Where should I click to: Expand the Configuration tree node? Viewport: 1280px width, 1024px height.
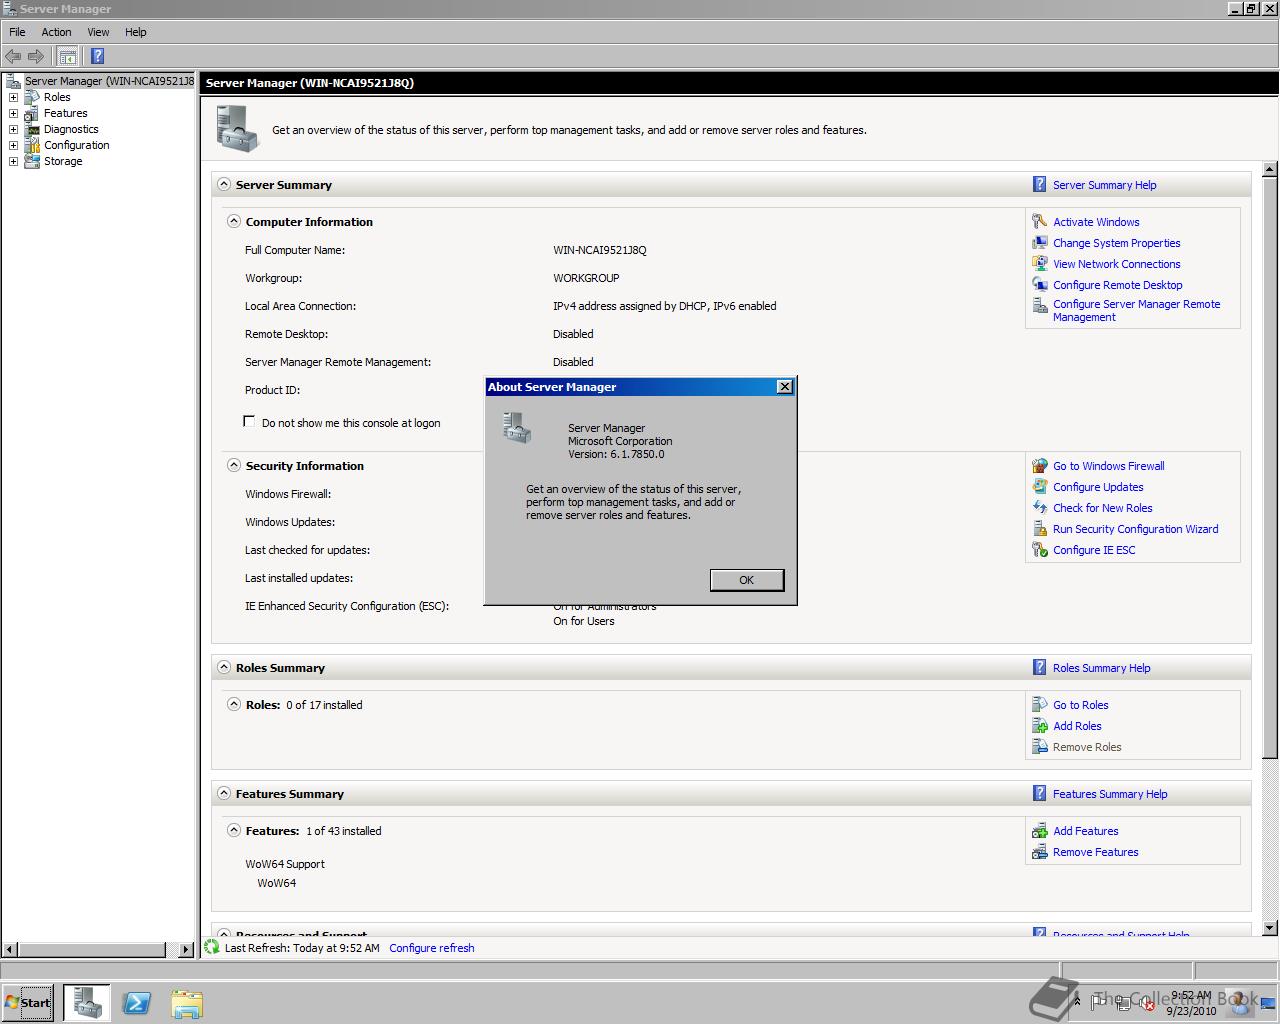tap(13, 145)
